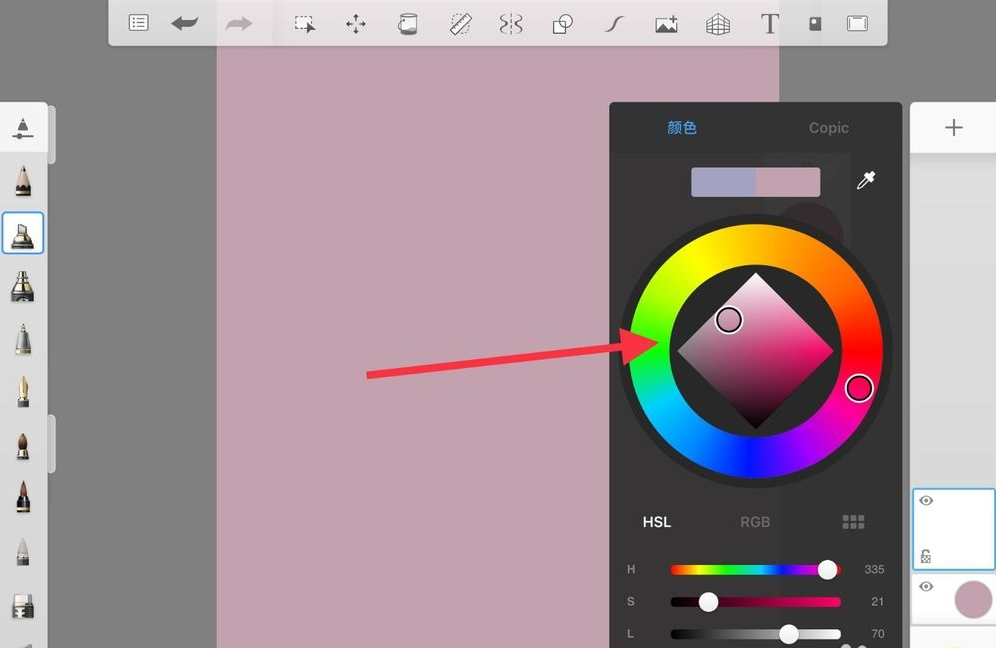Toggle visibility of the top layer
The width and height of the screenshot is (996, 648).
tap(926, 501)
